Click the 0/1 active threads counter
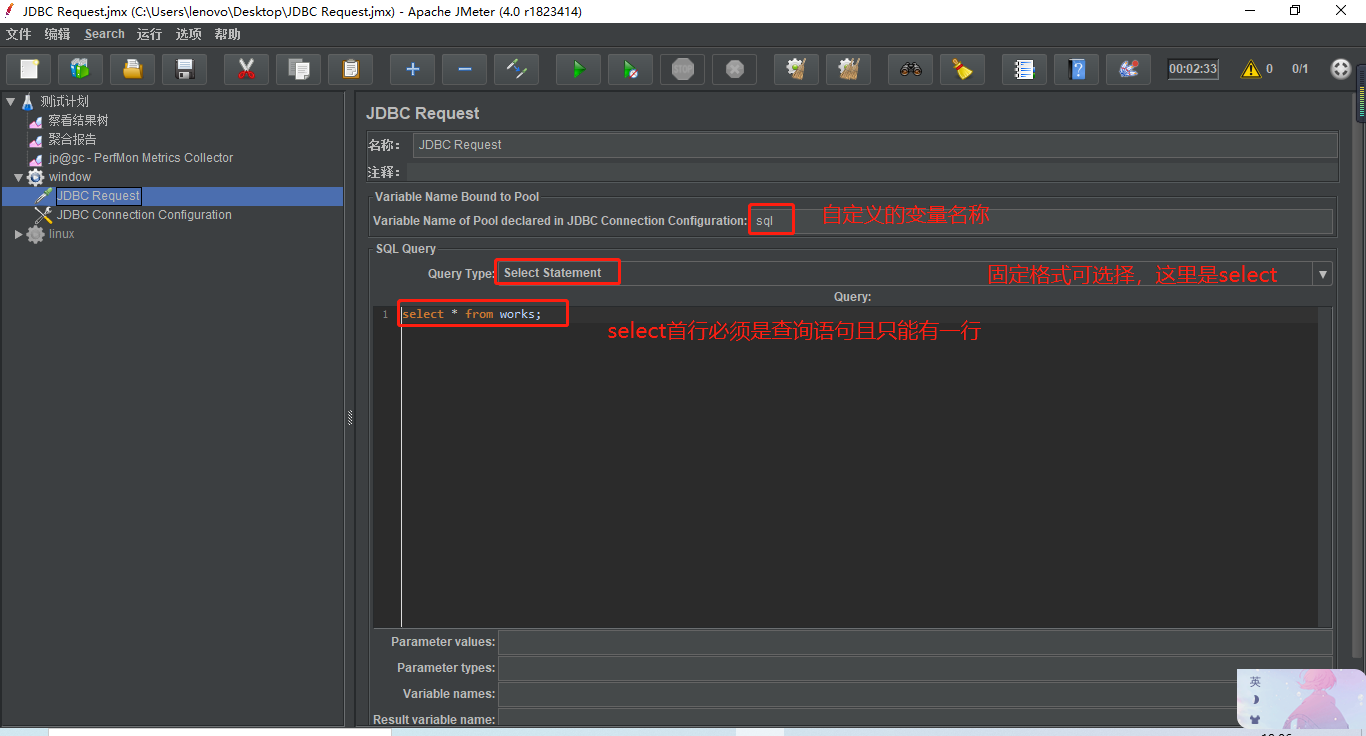Screen dimensions: 1366x736 click(1300, 69)
